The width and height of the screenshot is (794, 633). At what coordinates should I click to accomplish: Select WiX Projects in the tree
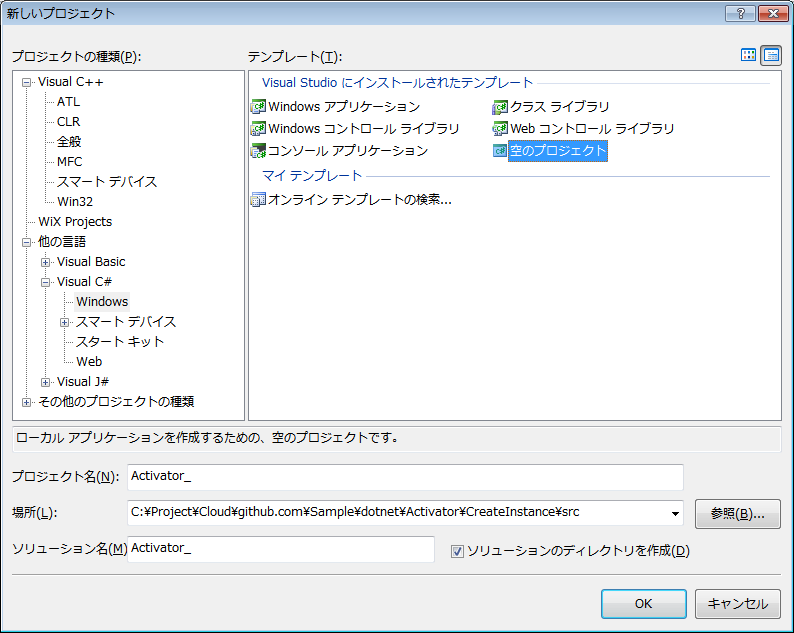[75, 222]
